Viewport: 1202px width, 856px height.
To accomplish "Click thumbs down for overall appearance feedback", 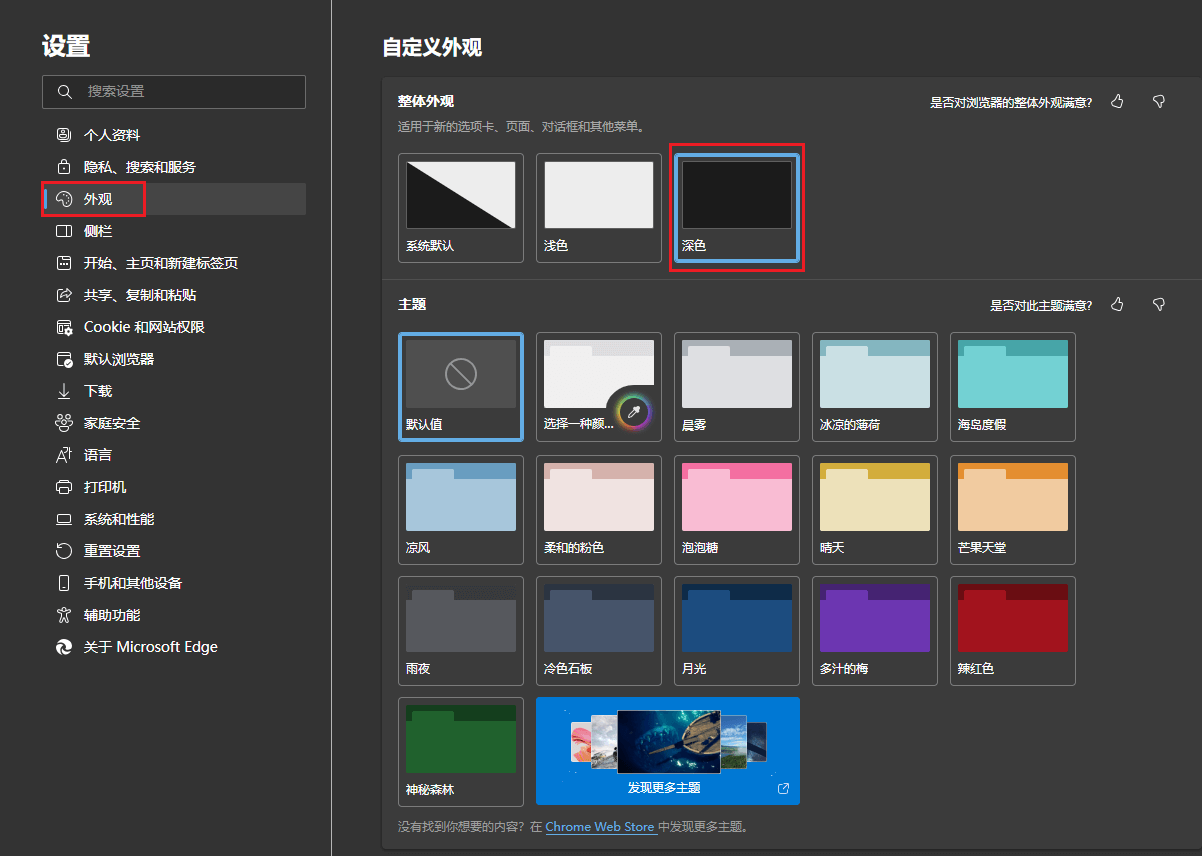I will [1159, 102].
